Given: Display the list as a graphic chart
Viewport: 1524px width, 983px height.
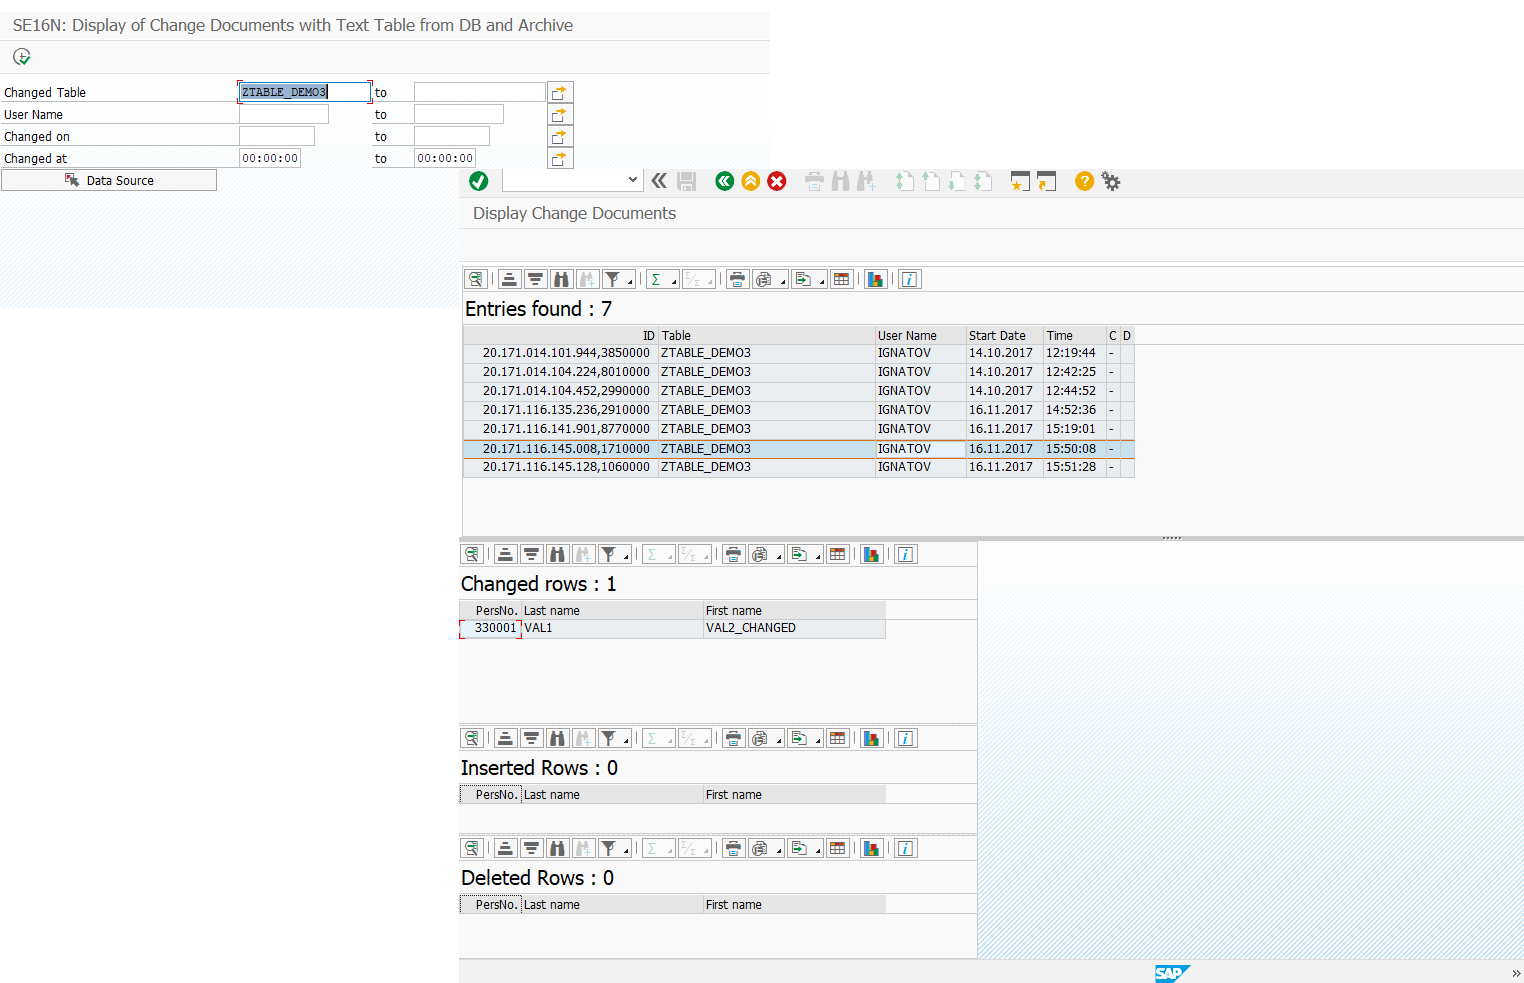Looking at the screenshot, I should point(875,279).
